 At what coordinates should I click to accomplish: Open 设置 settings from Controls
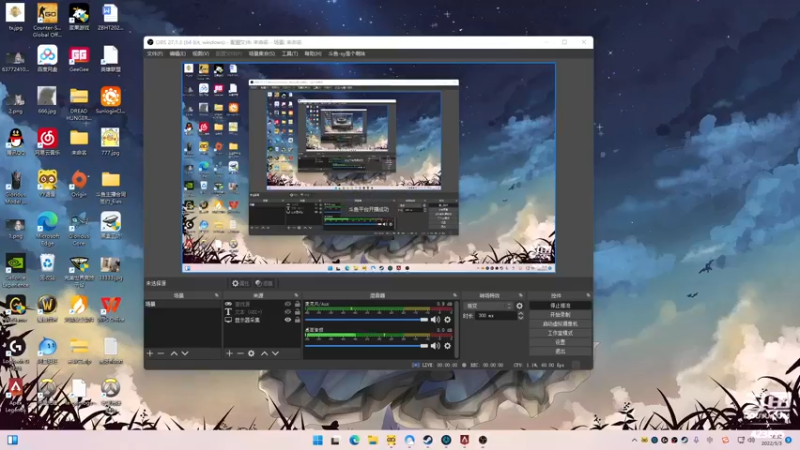[560, 342]
